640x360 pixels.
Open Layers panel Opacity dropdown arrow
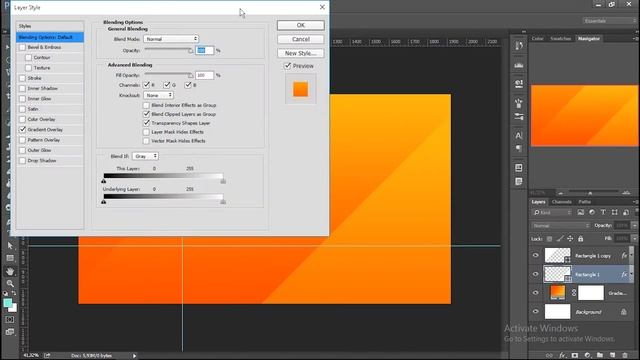point(635,226)
